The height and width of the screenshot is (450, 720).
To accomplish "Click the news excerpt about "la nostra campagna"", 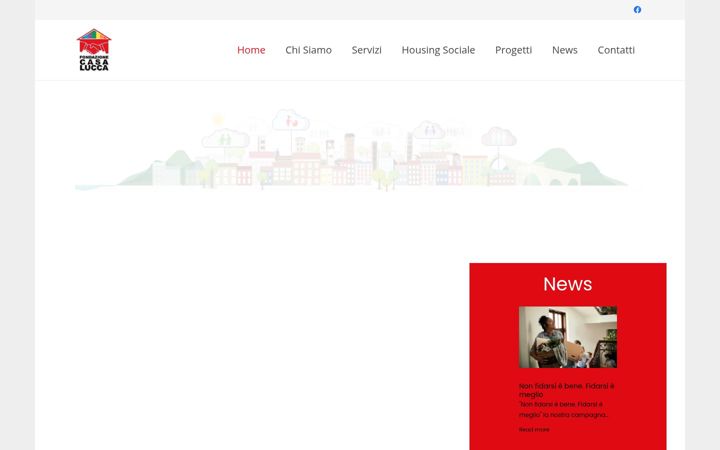I will click(x=563, y=410).
